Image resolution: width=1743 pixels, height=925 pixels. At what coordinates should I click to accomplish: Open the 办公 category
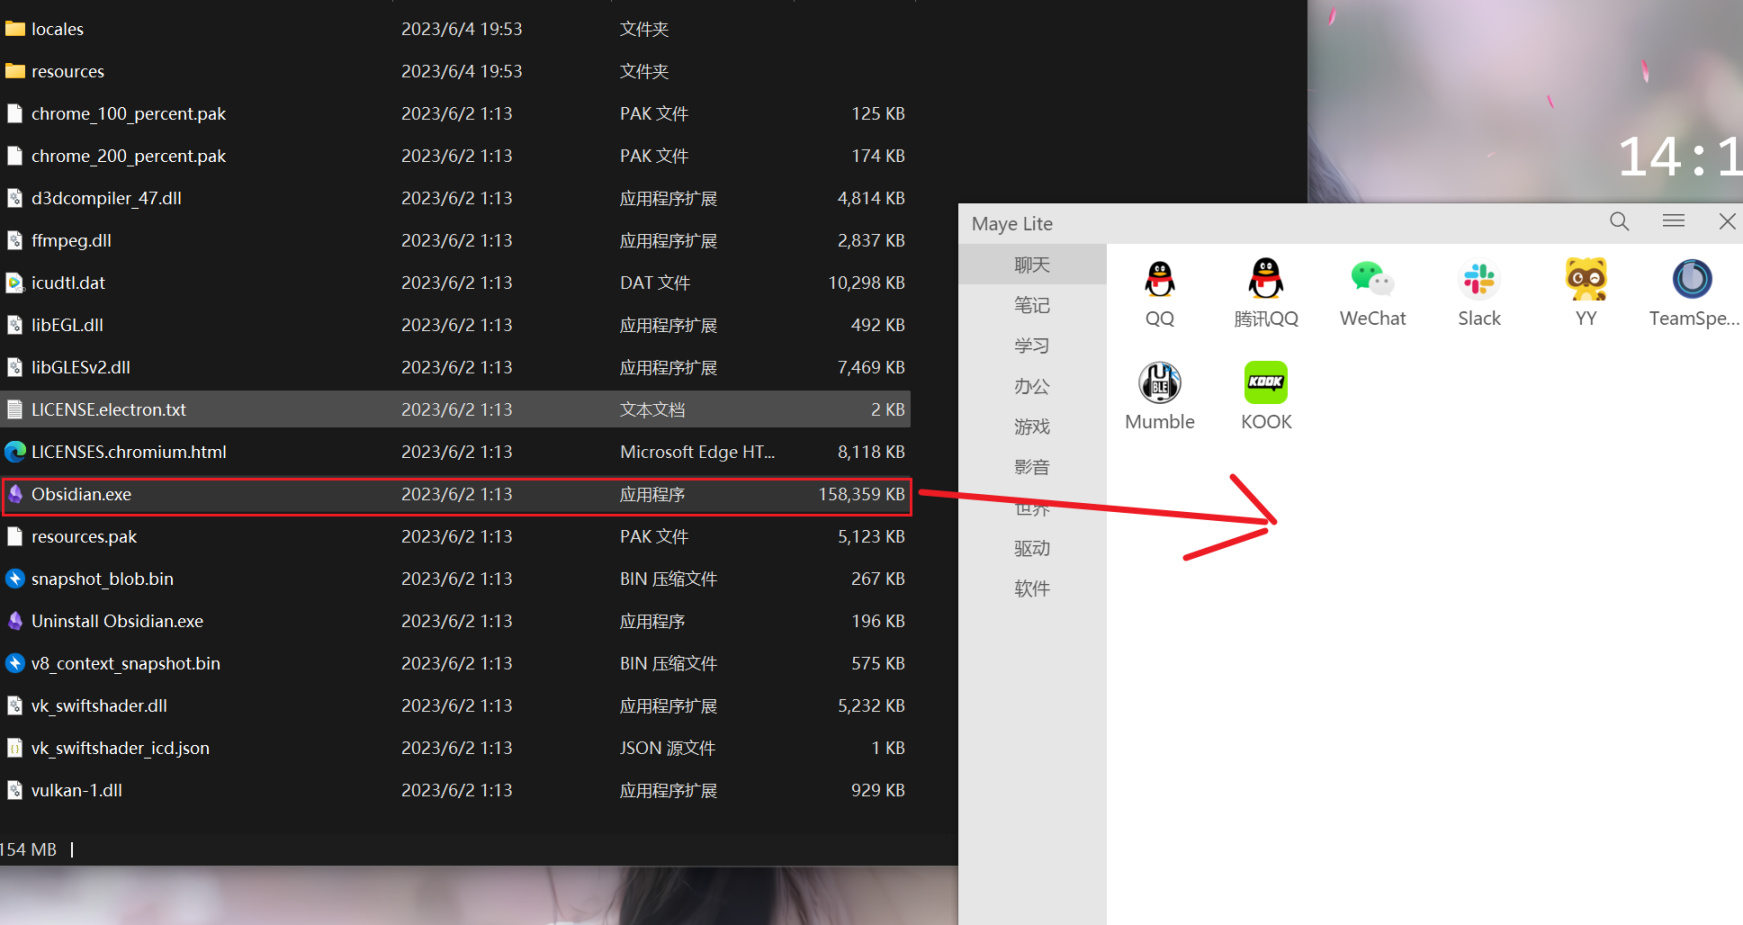tap(1032, 386)
